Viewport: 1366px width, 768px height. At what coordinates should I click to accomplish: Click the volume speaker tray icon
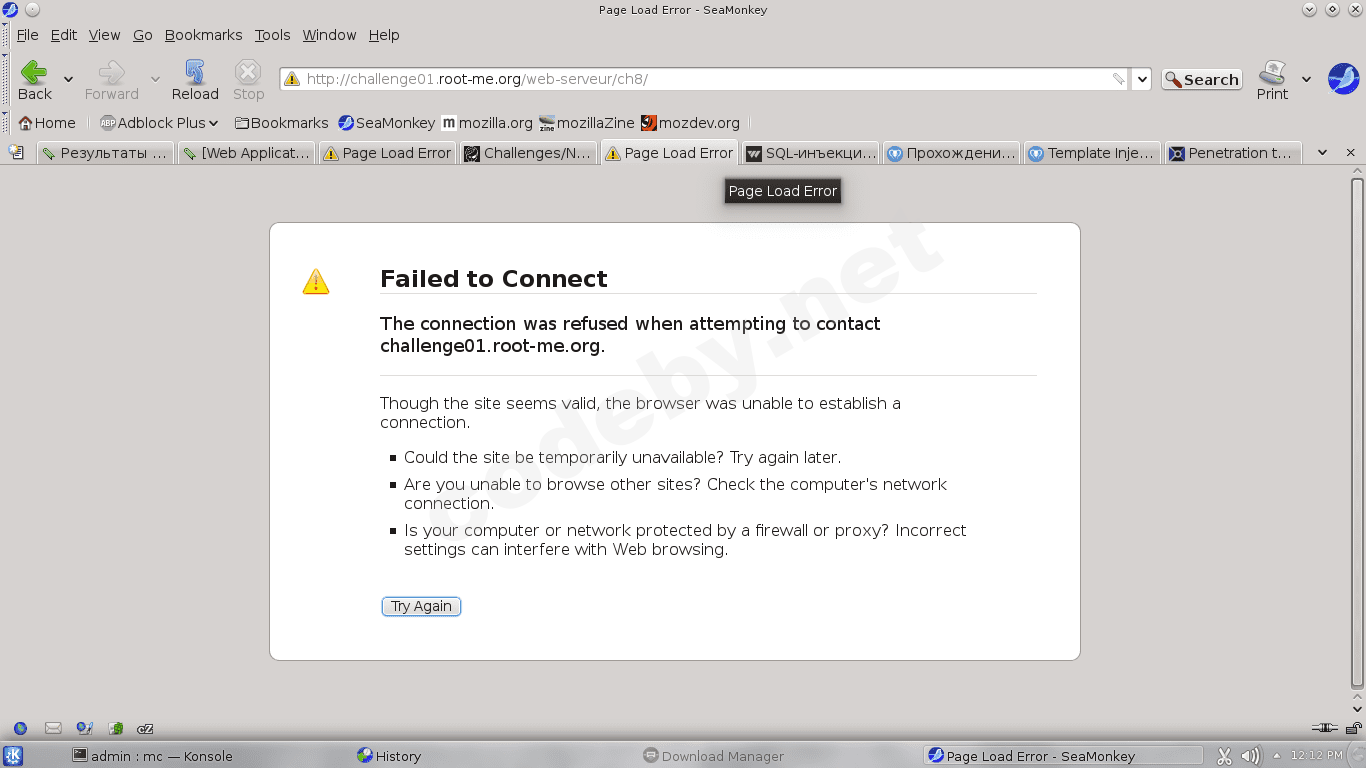pyautogui.click(x=1250, y=756)
